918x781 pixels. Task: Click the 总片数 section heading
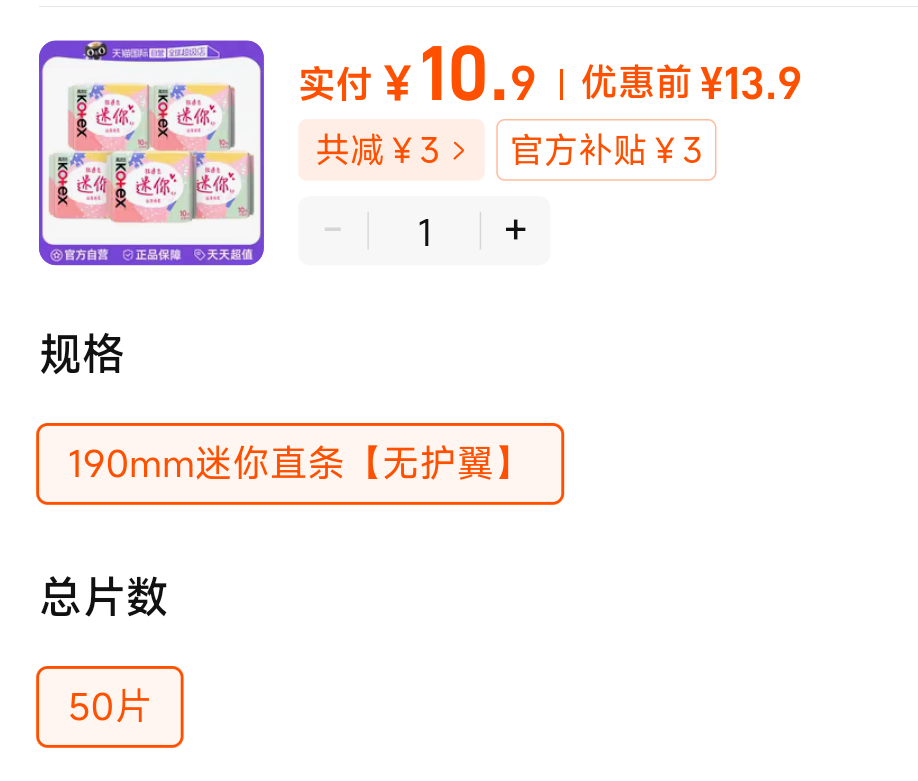tap(104, 597)
